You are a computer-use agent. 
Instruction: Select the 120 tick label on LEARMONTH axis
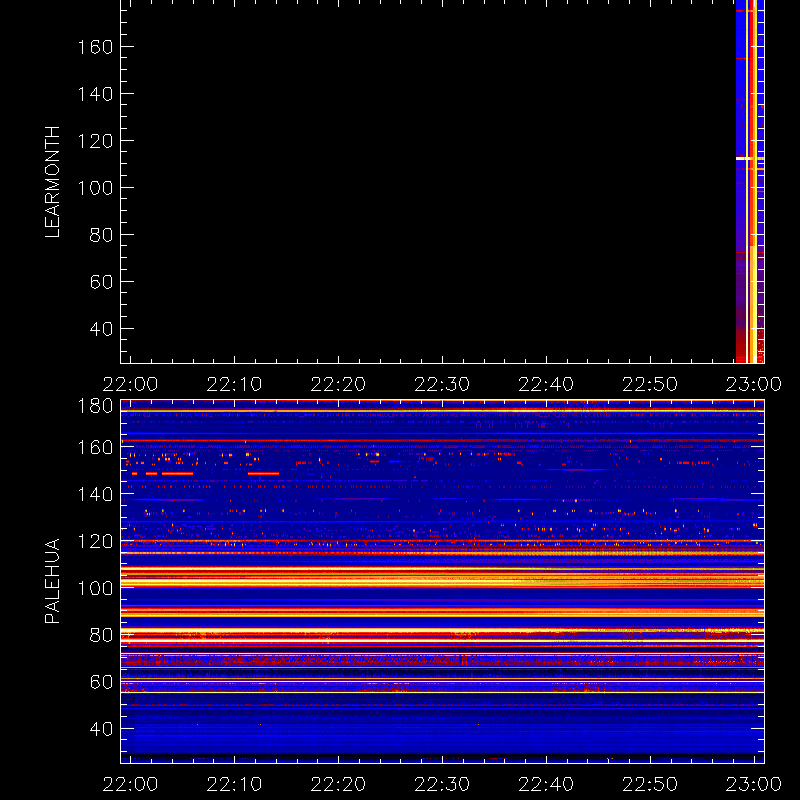(x=95, y=141)
